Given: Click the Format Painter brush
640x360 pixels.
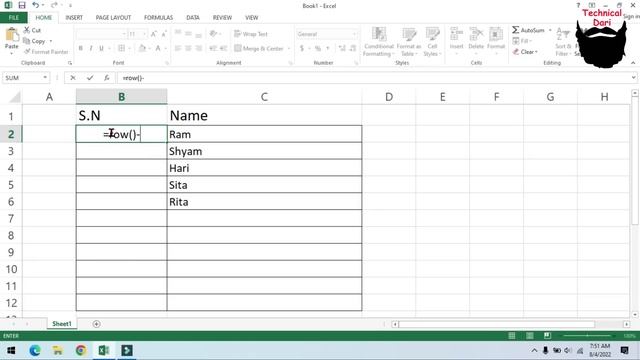Looking at the screenshot, I should (x=27, y=51).
